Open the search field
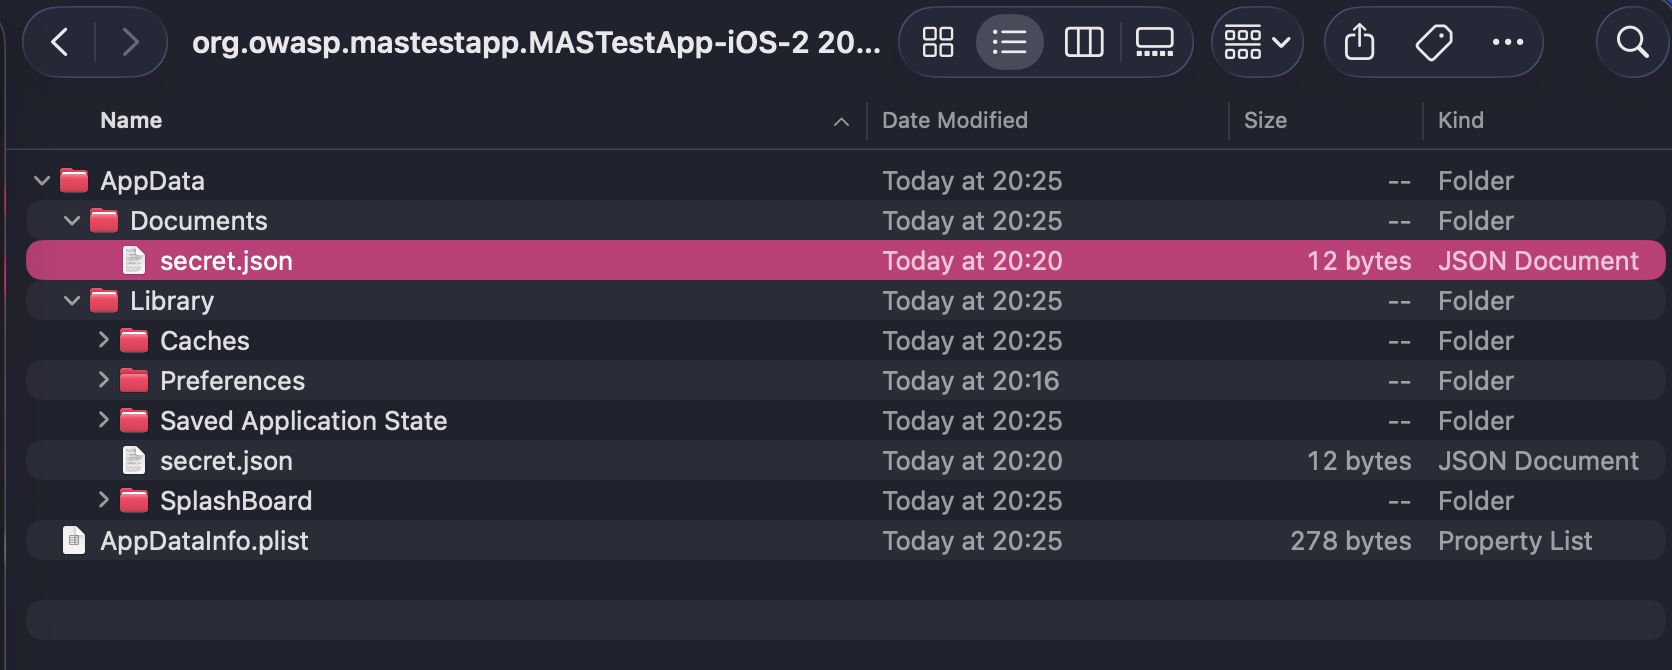Image resolution: width=1672 pixels, height=670 pixels. 1632,42
